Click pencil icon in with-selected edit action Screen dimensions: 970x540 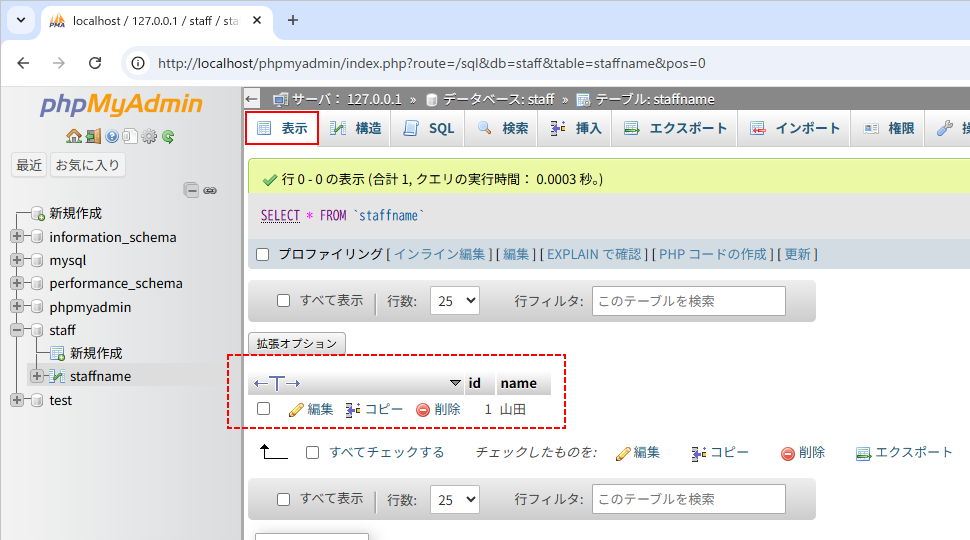pyautogui.click(x=623, y=453)
